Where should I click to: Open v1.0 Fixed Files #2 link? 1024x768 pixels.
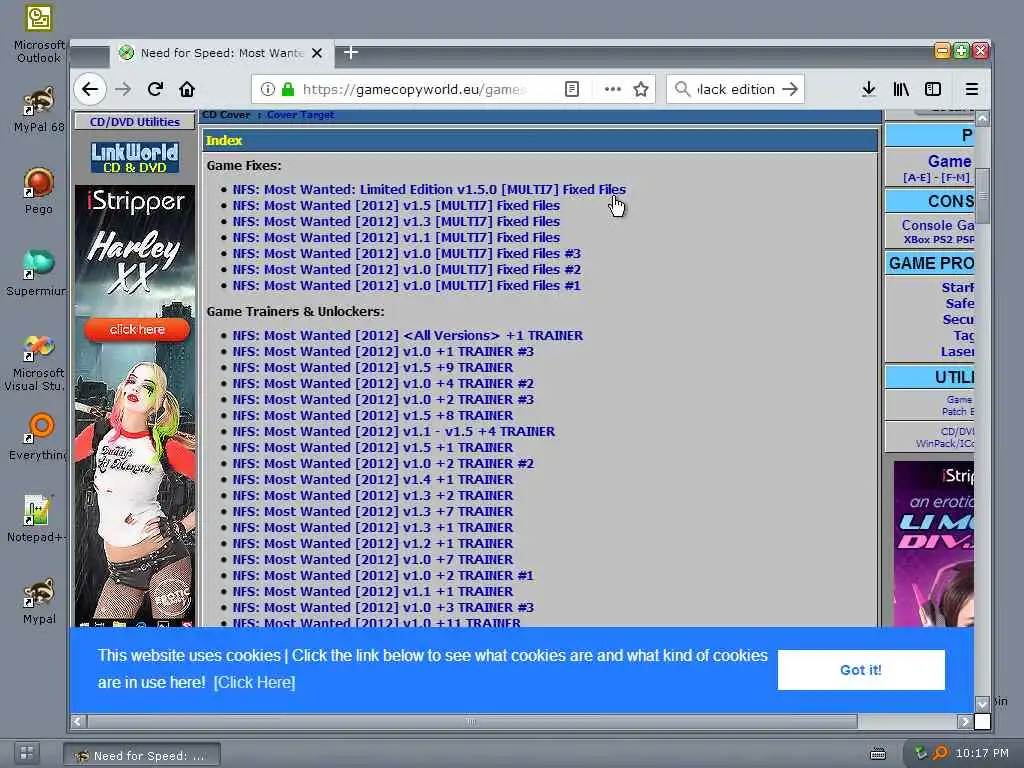click(x=406, y=270)
